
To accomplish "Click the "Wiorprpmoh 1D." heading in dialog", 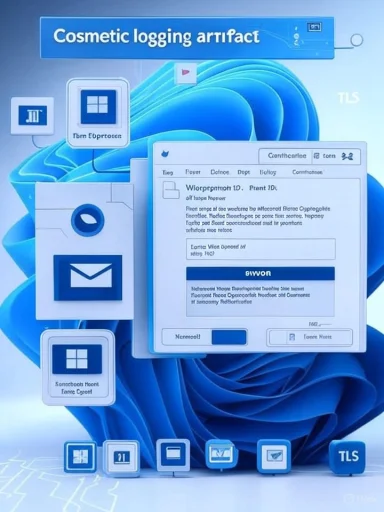I will coord(214,188).
